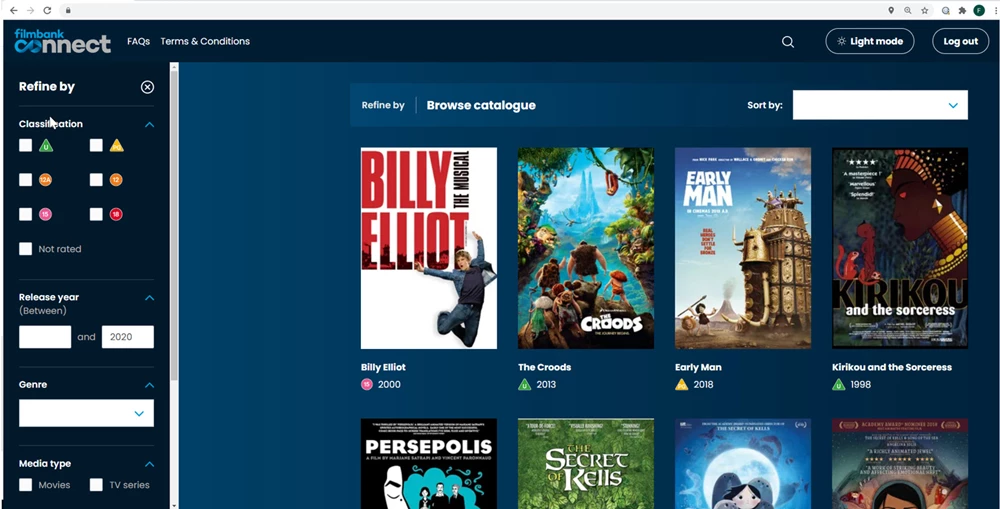
Task: Click the sidebar vertical scrollbar
Action: tap(174, 223)
